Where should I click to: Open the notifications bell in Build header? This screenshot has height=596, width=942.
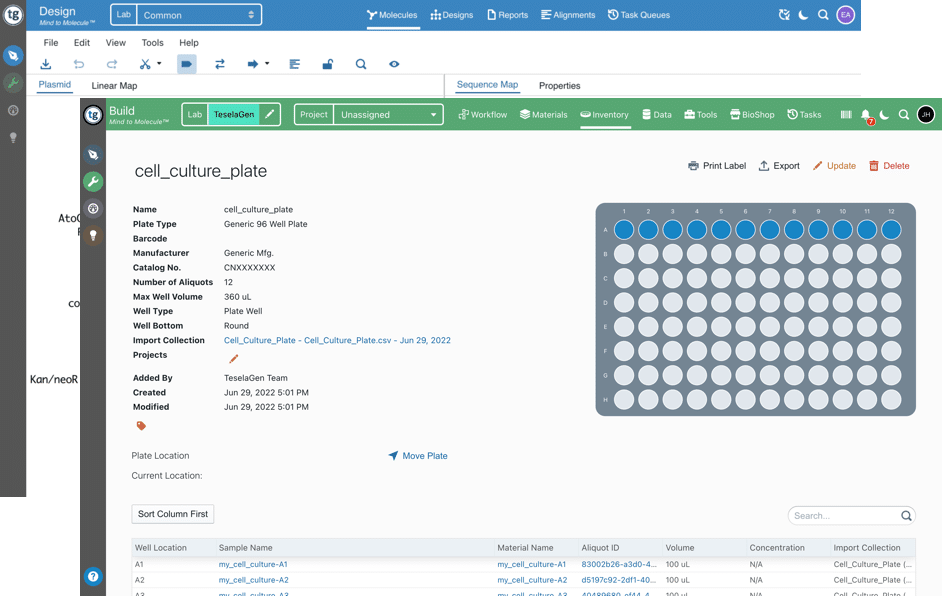pyautogui.click(x=866, y=115)
